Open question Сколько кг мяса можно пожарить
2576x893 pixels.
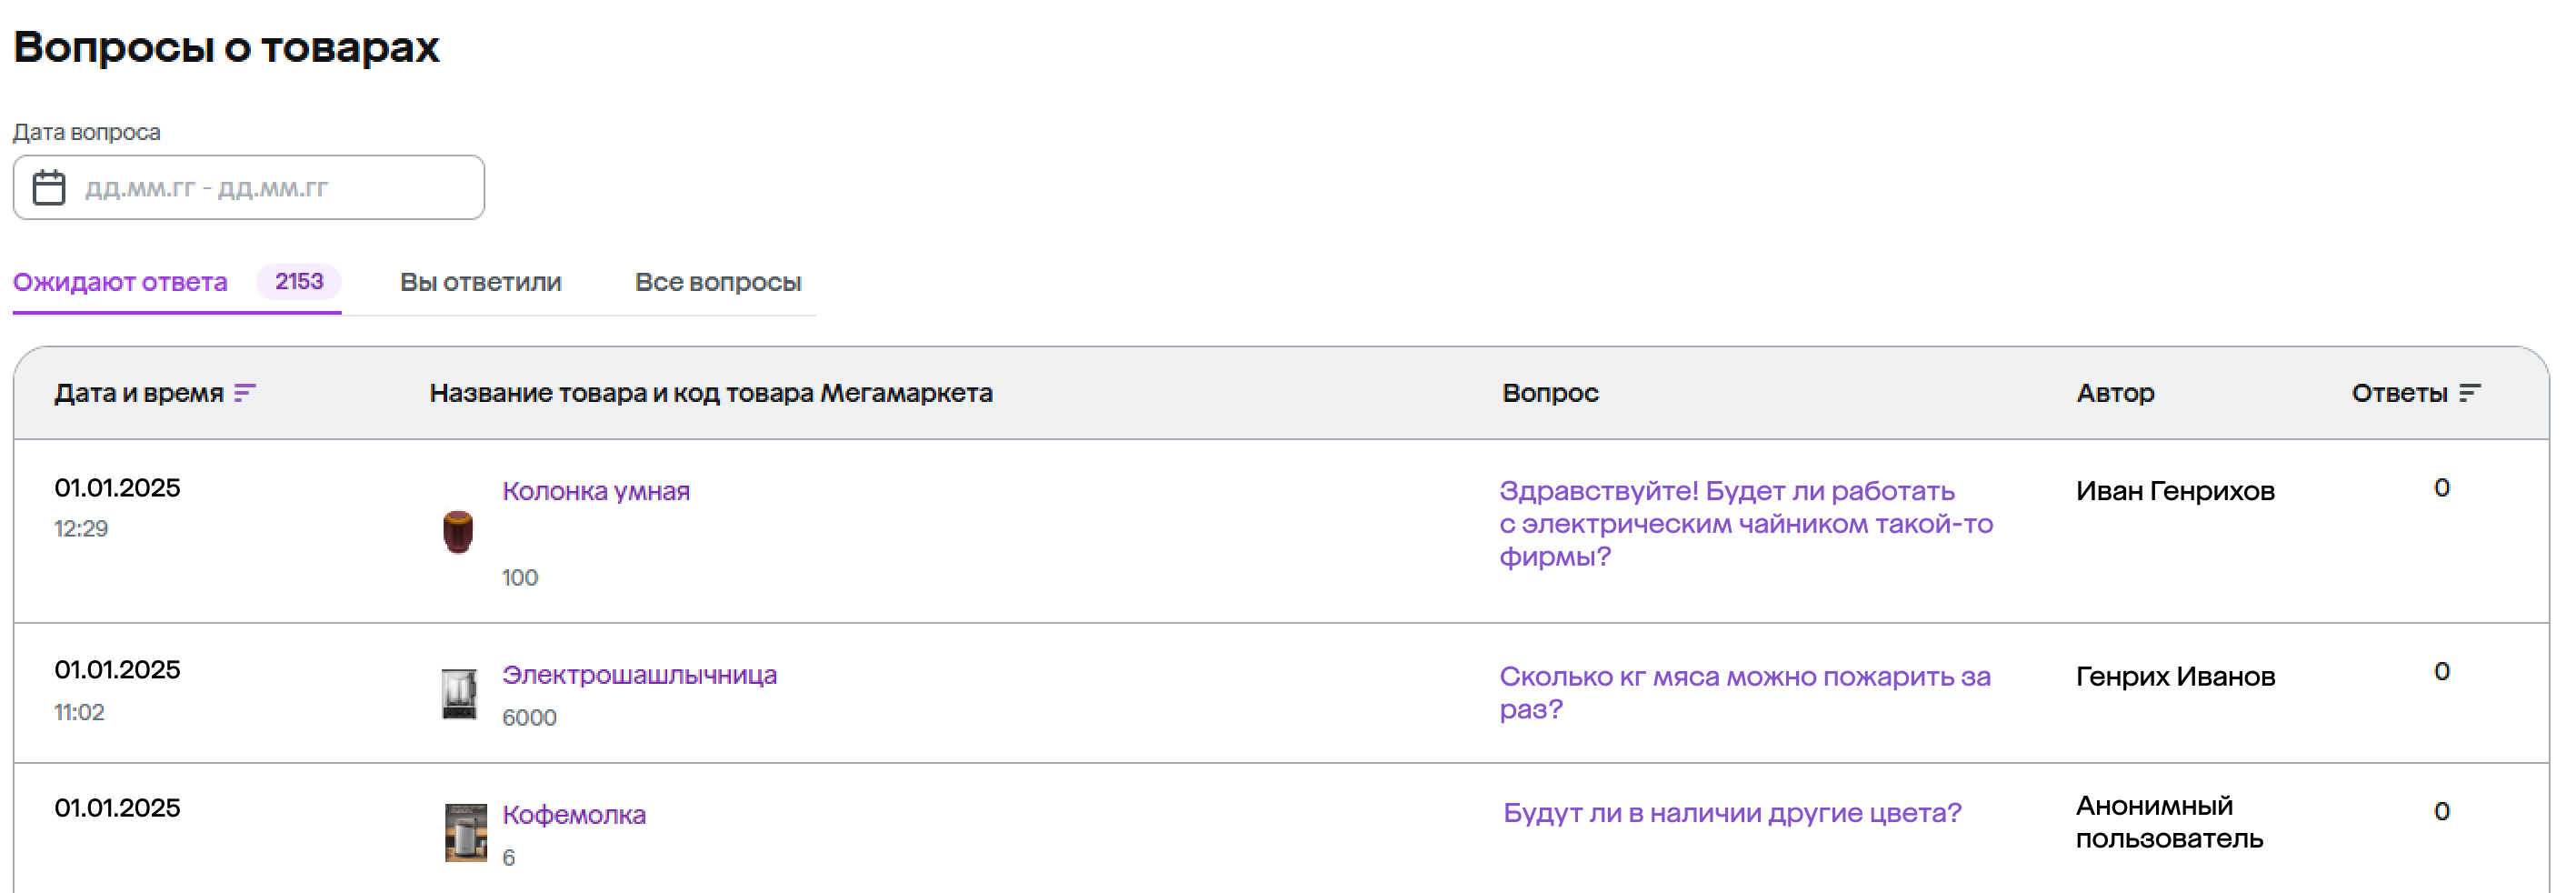(x=1745, y=692)
